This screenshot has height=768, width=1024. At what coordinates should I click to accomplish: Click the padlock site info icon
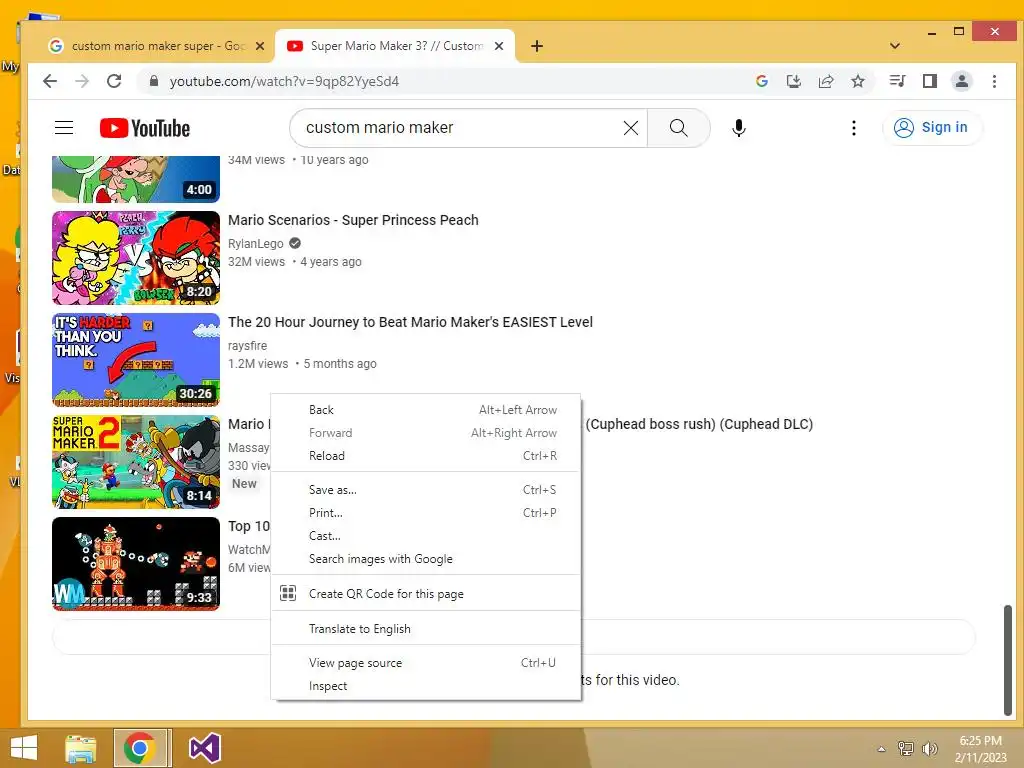click(154, 81)
